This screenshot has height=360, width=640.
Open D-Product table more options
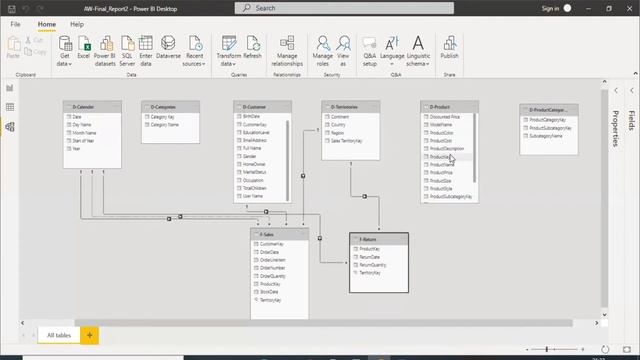[472, 107]
